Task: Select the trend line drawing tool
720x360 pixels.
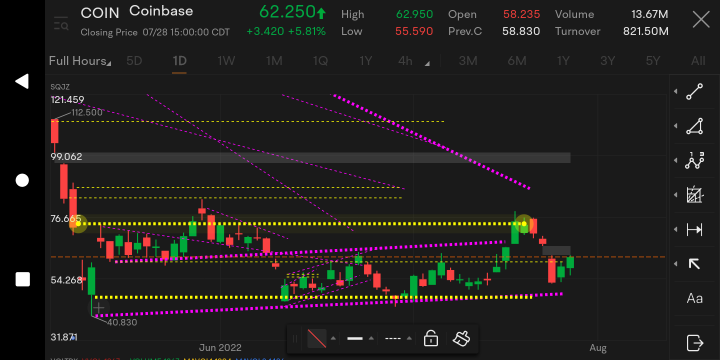Action: [x=694, y=92]
